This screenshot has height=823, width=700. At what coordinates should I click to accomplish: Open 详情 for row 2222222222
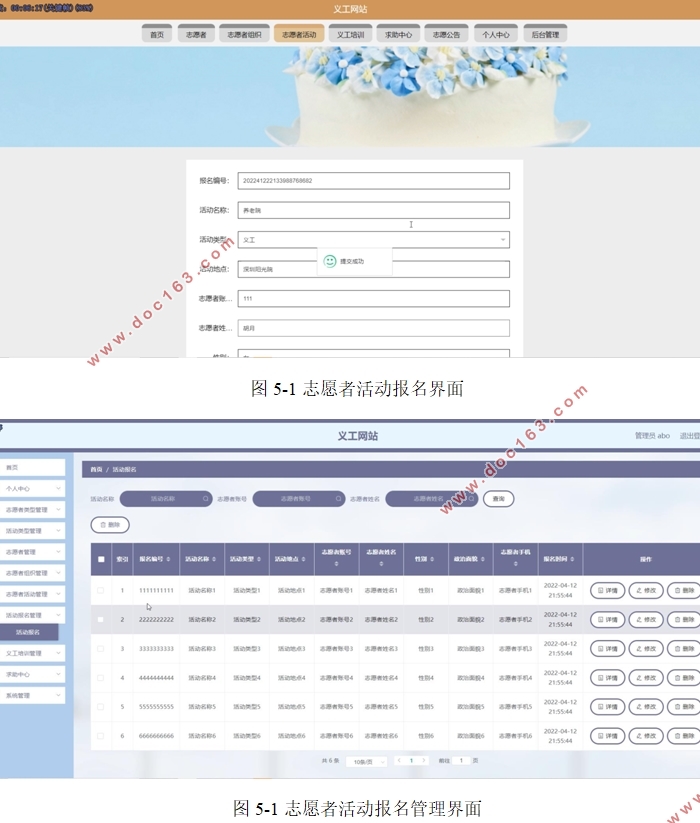click(x=607, y=619)
